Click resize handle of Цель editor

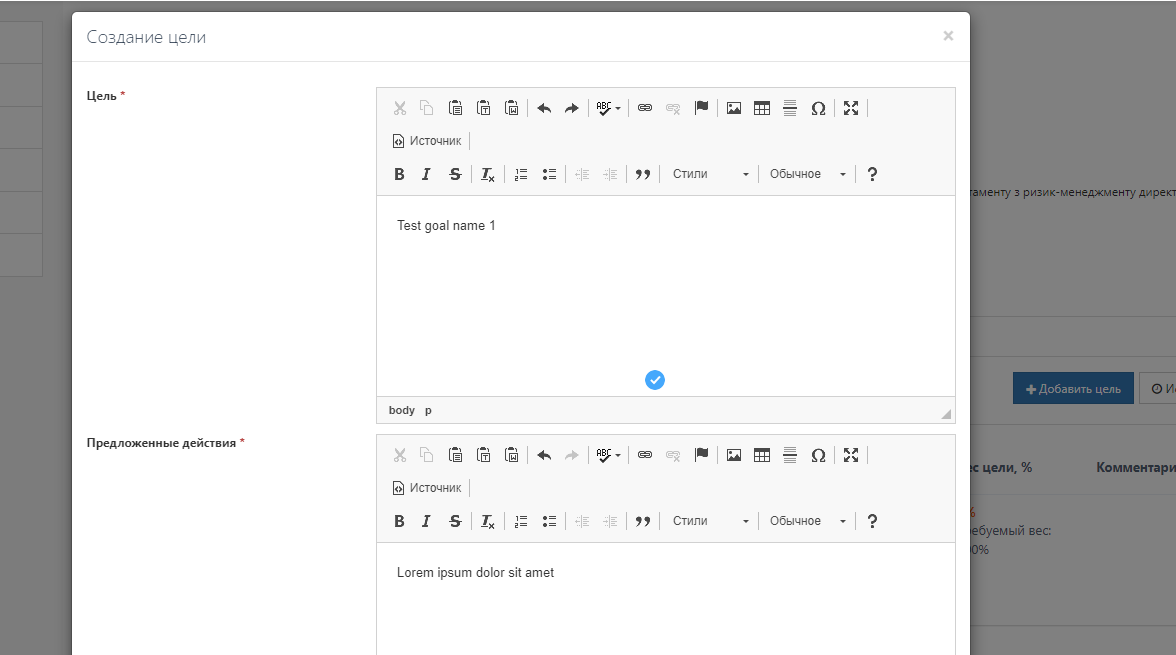(x=946, y=413)
